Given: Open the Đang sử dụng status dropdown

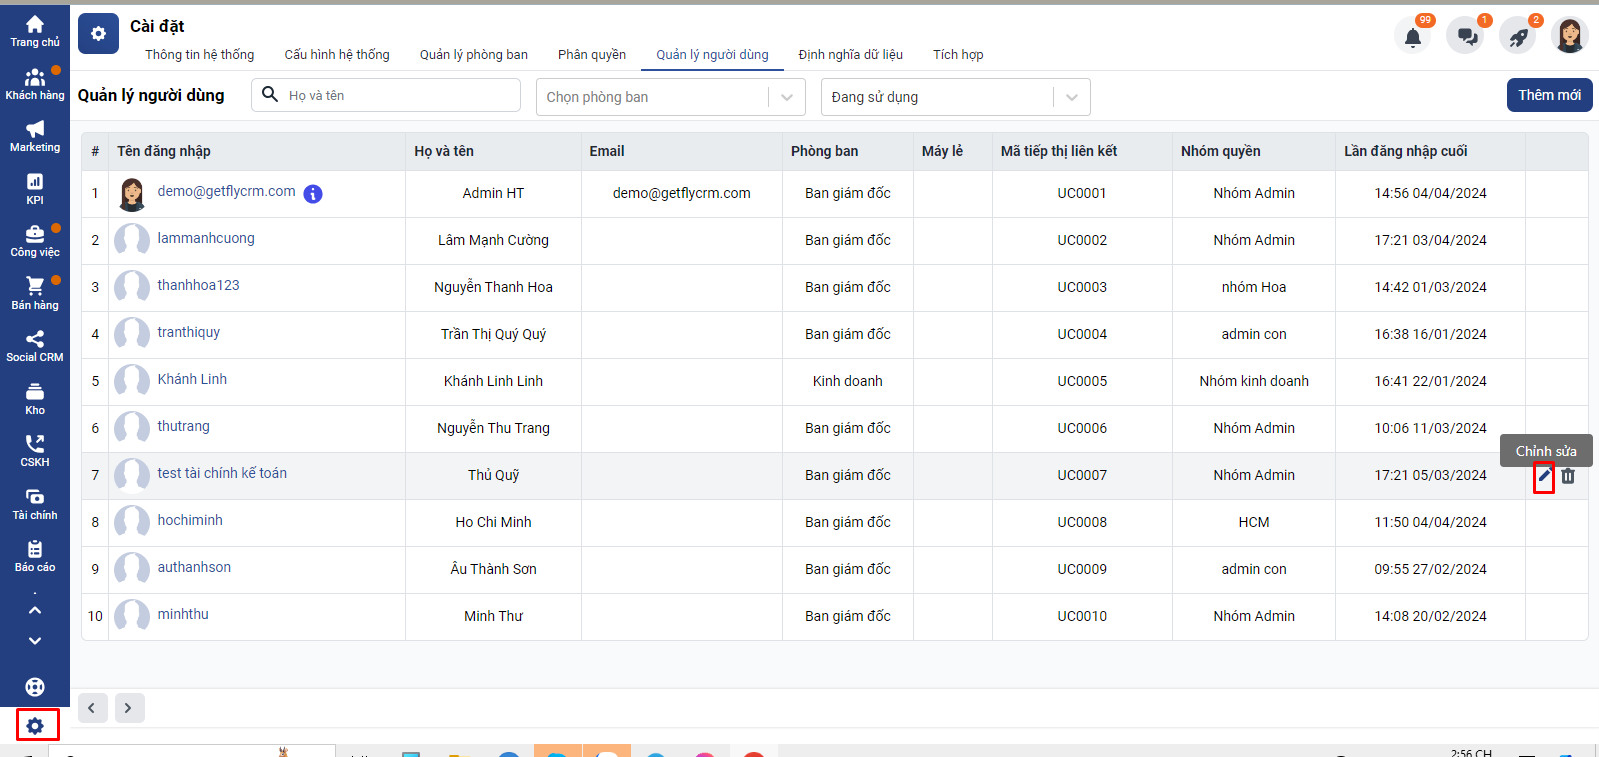Looking at the screenshot, I should [x=956, y=97].
